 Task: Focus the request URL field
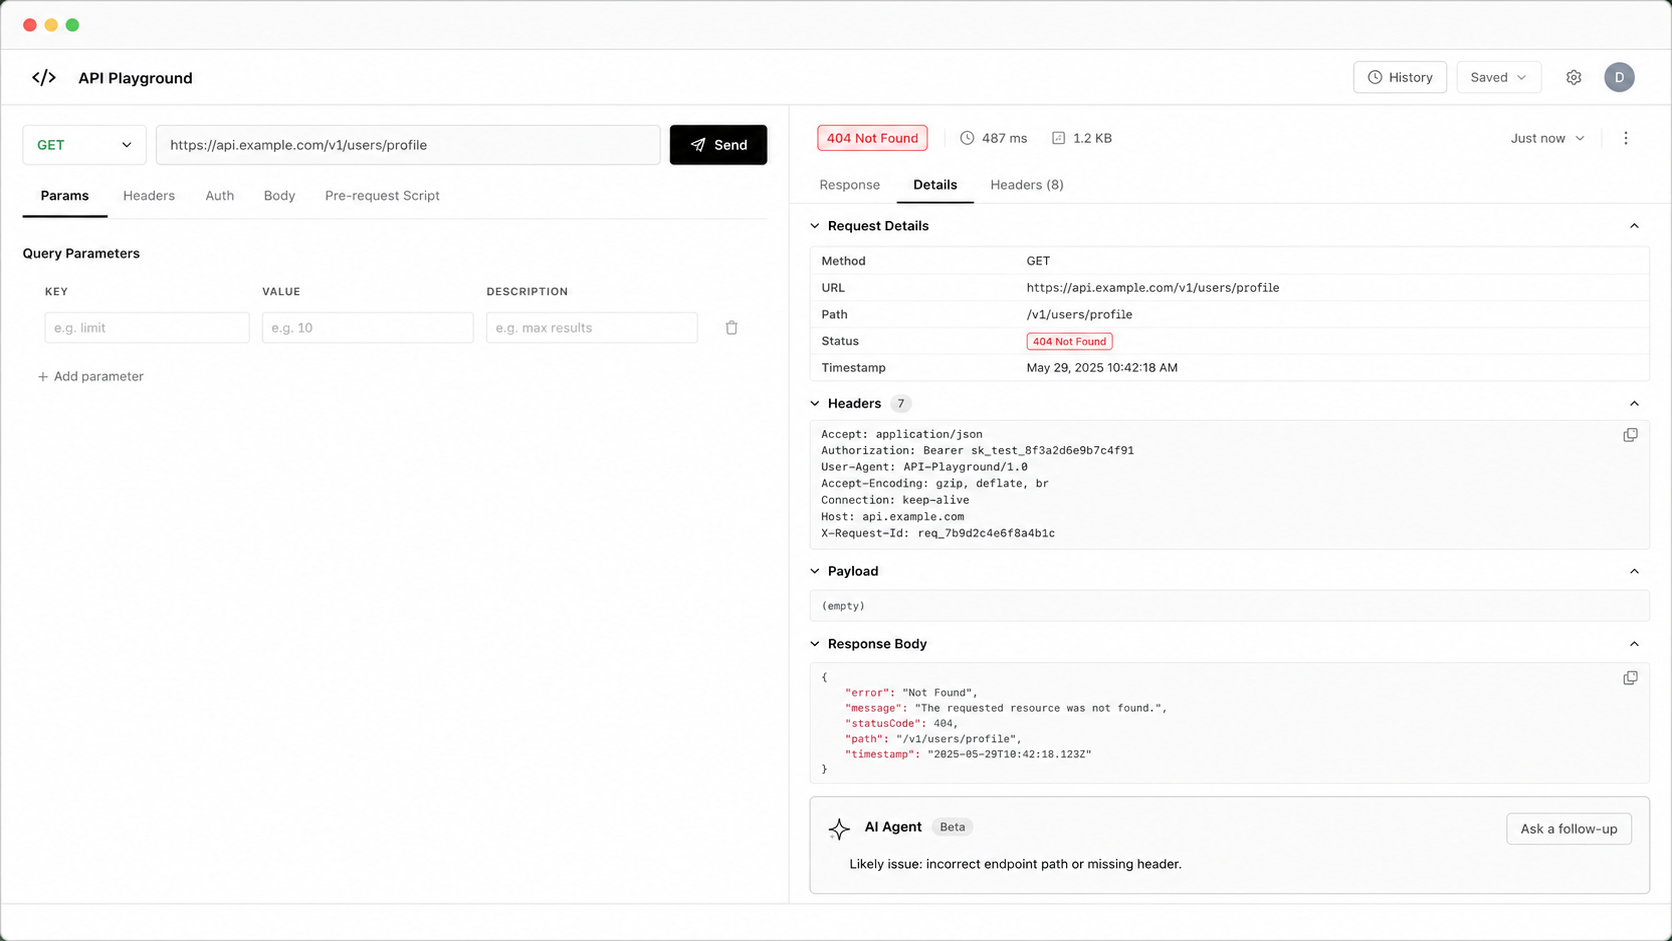(408, 145)
